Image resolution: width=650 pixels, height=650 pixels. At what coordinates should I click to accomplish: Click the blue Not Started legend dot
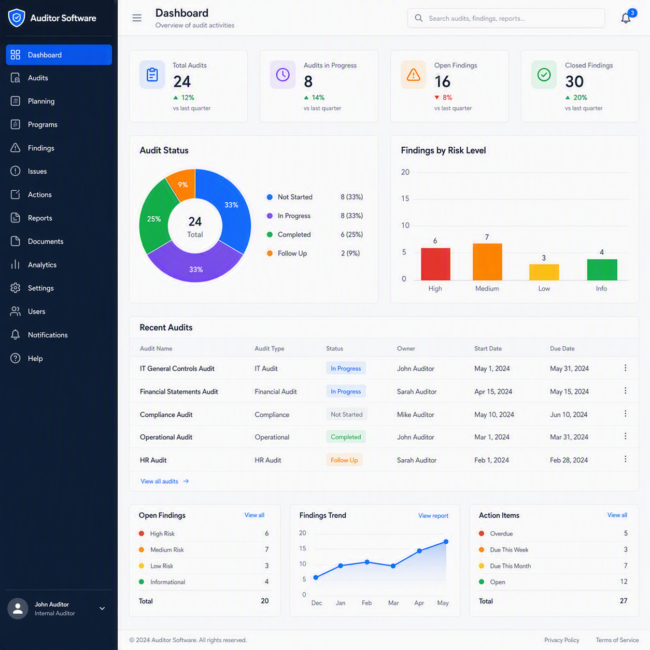pos(269,197)
